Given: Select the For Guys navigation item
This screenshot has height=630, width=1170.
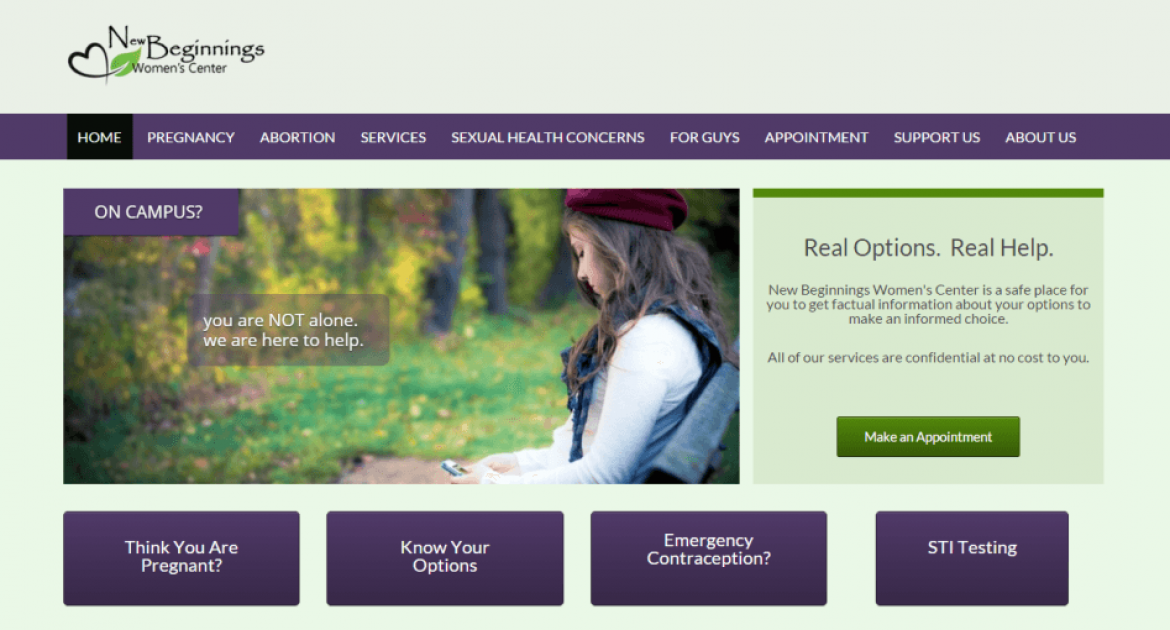Looking at the screenshot, I should (704, 137).
